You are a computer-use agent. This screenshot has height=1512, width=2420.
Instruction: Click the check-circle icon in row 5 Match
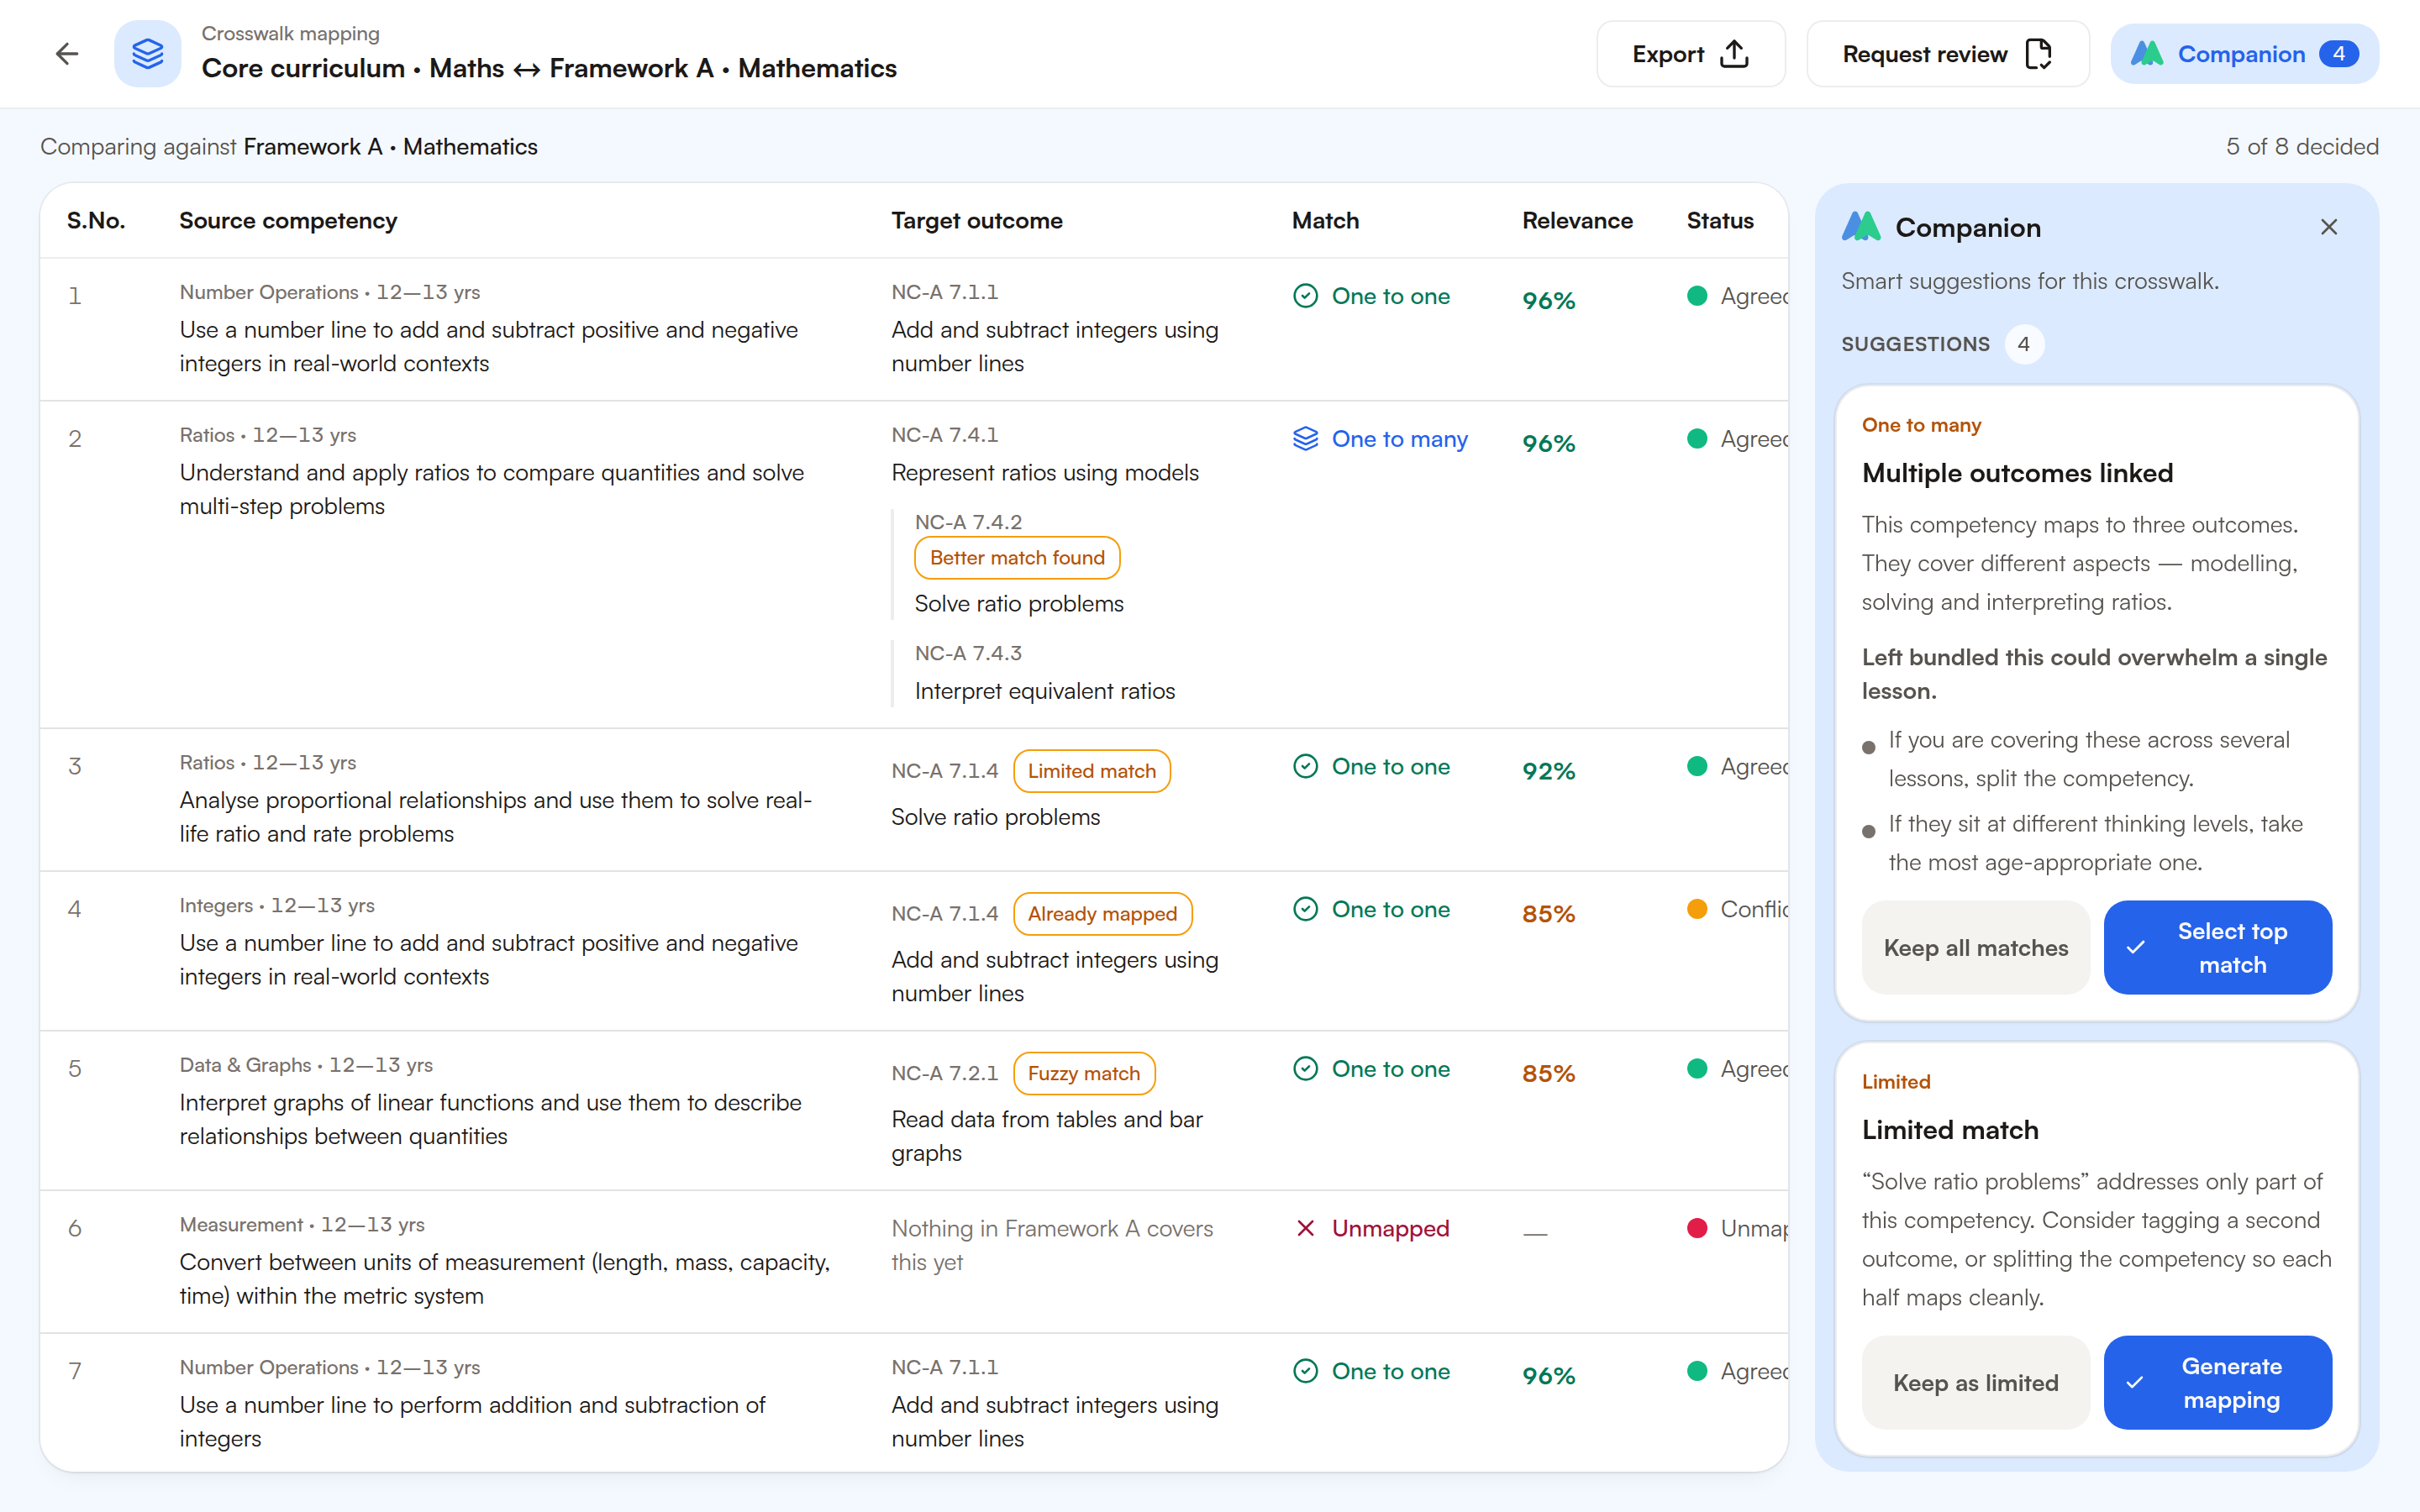(x=1305, y=1069)
